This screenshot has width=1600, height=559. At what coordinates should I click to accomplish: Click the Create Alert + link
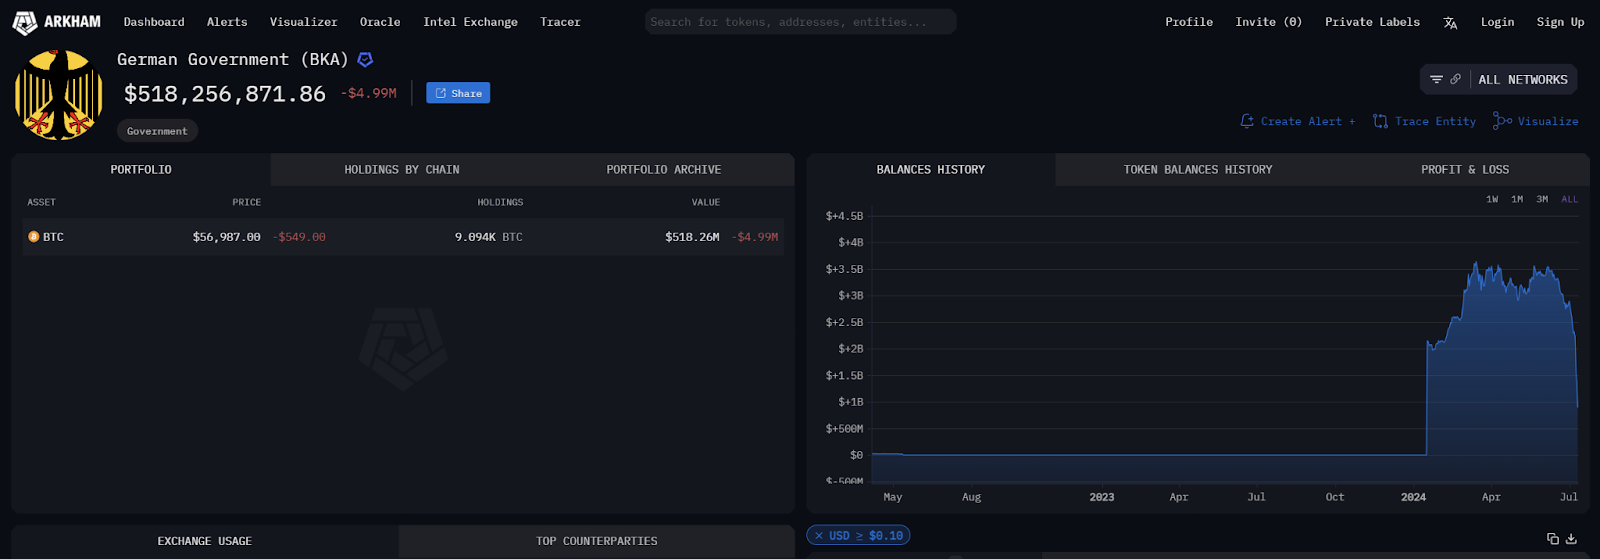pos(1308,121)
